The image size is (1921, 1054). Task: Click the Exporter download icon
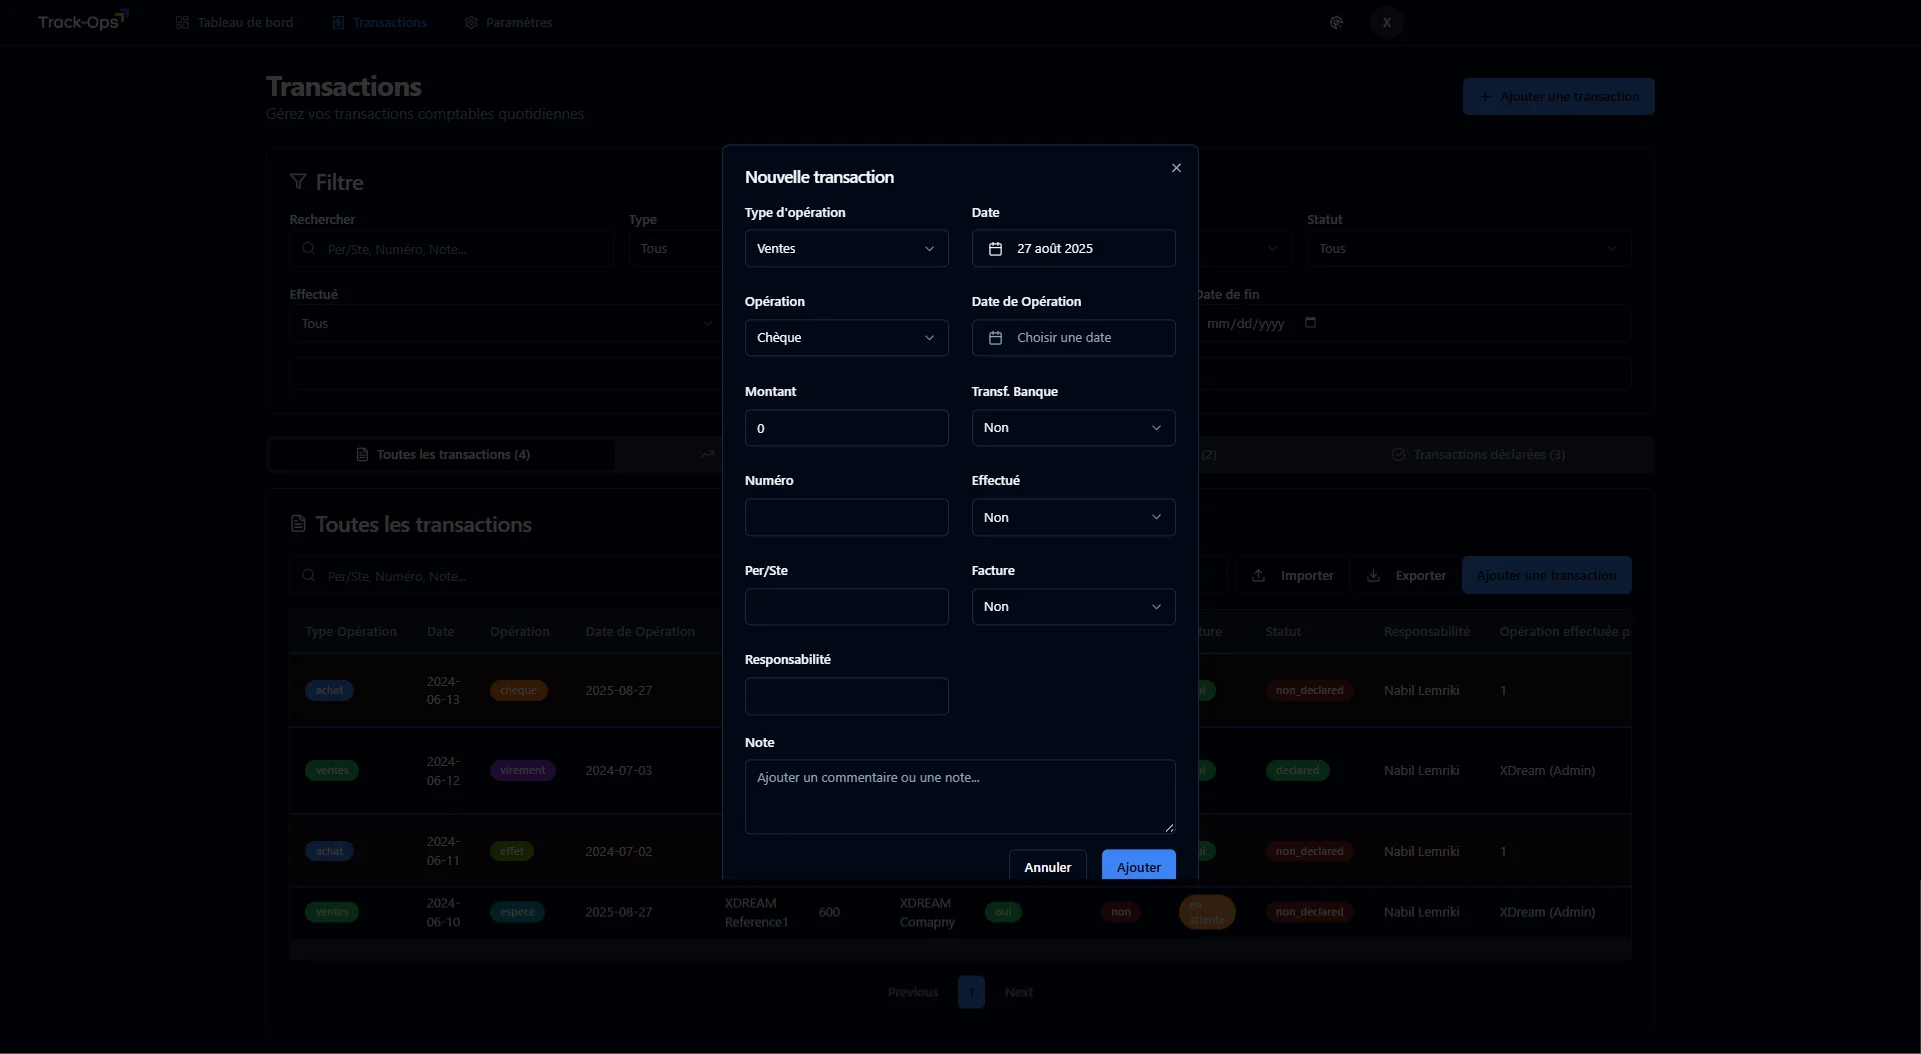(x=1375, y=575)
